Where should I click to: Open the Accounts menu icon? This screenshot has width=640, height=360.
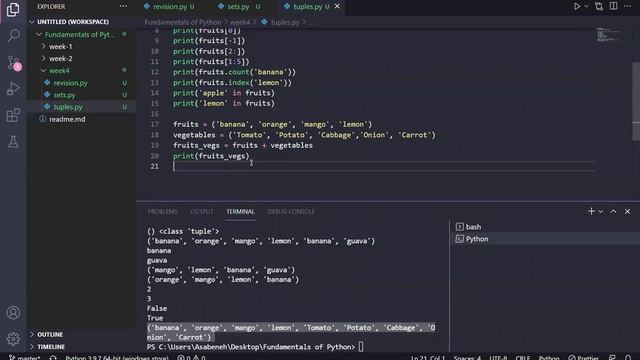pyautogui.click(x=13, y=313)
